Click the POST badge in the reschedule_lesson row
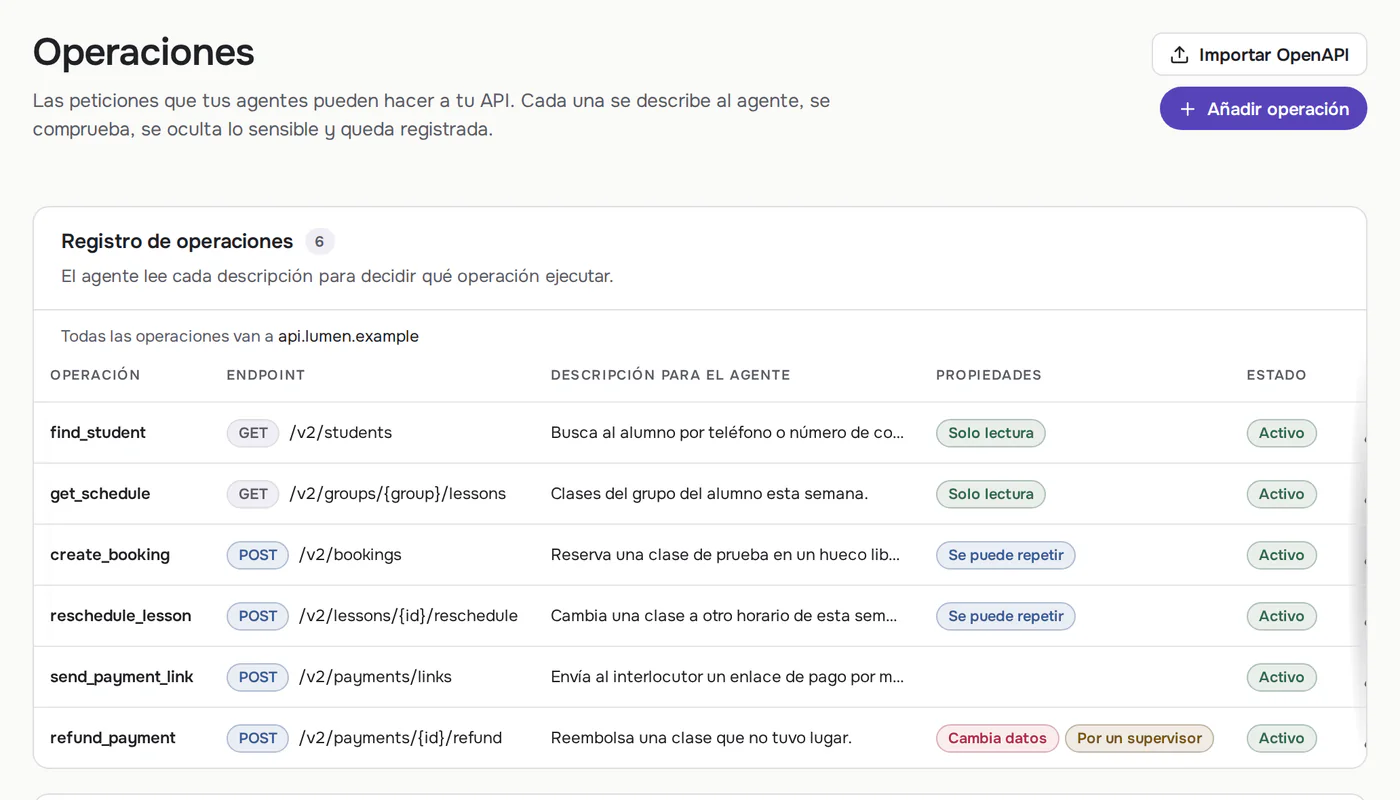This screenshot has height=800, width=1400. tap(258, 616)
